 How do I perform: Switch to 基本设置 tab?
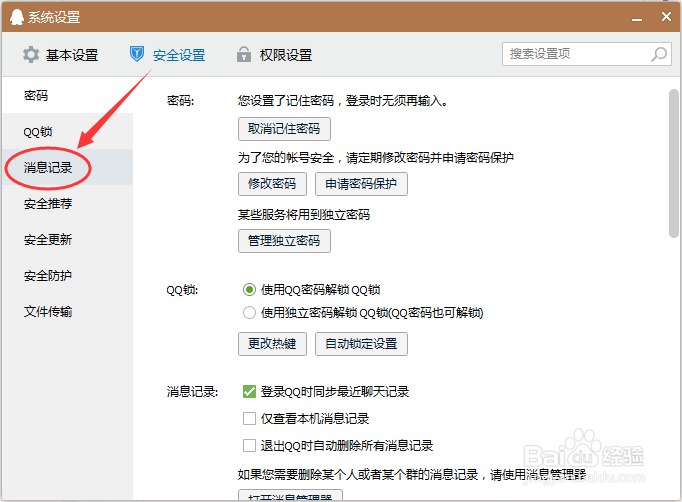(x=60, y=55)
